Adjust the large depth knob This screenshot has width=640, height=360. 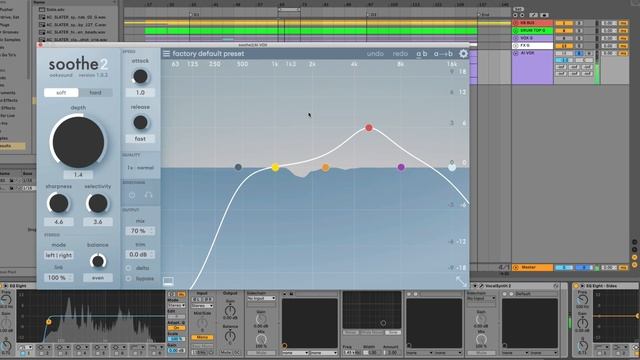(78, 142)
